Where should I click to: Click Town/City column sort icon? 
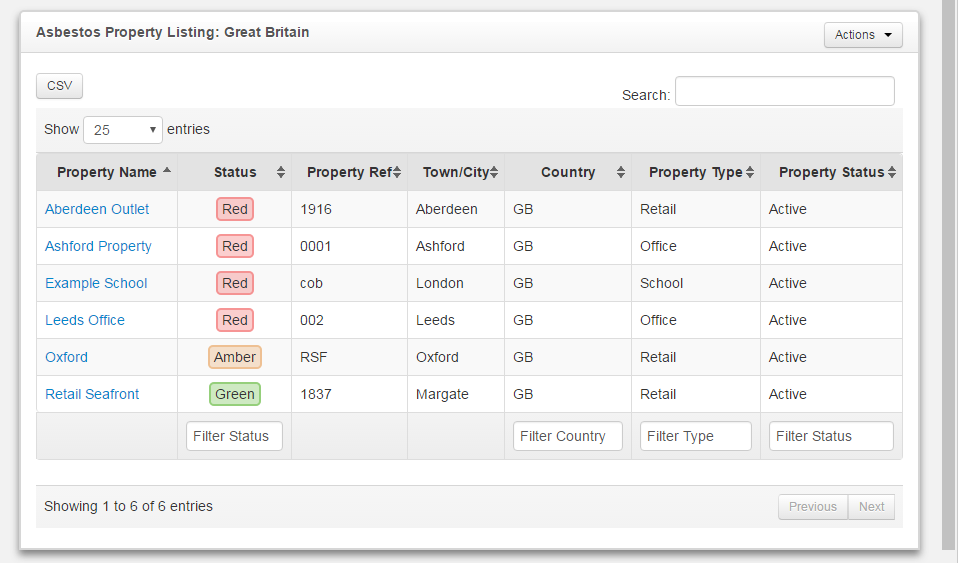494,172
